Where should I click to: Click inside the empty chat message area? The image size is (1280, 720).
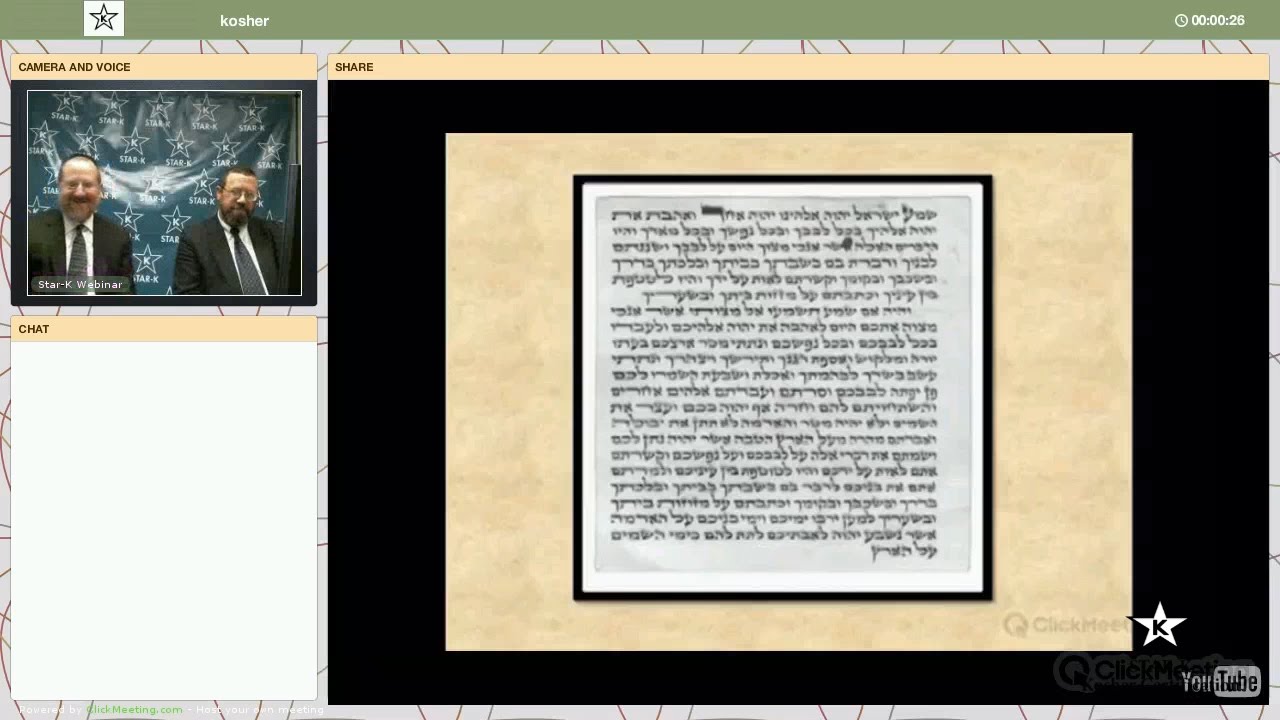(164, 520)
